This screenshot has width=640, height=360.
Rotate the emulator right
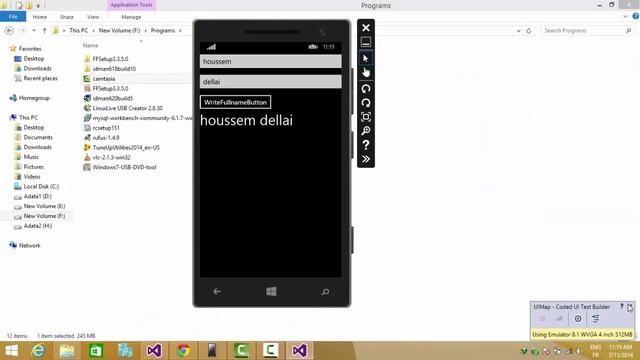[366, 102]
